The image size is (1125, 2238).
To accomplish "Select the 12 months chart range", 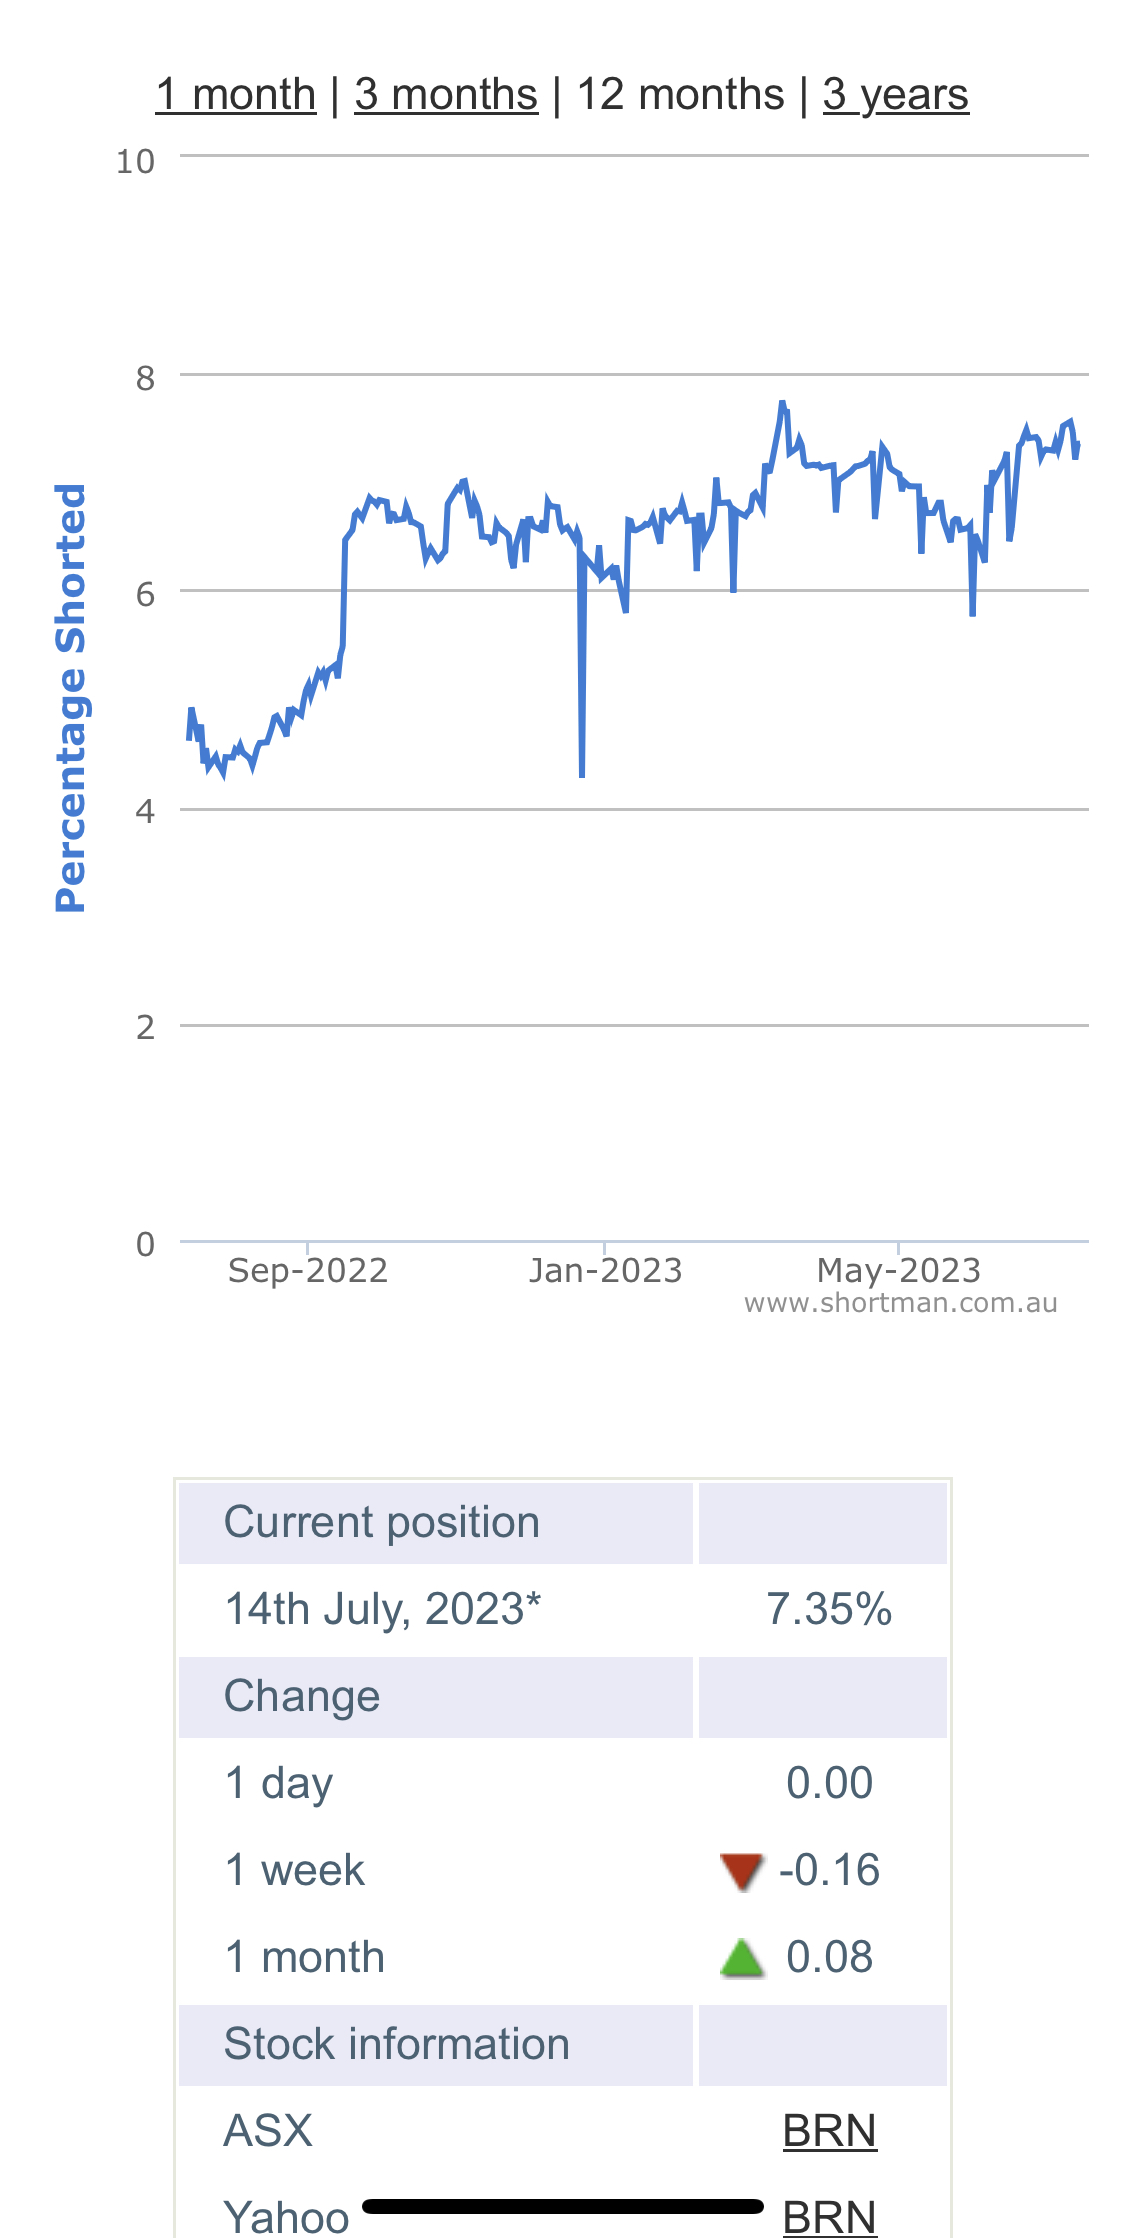I will tap(680, 95).
